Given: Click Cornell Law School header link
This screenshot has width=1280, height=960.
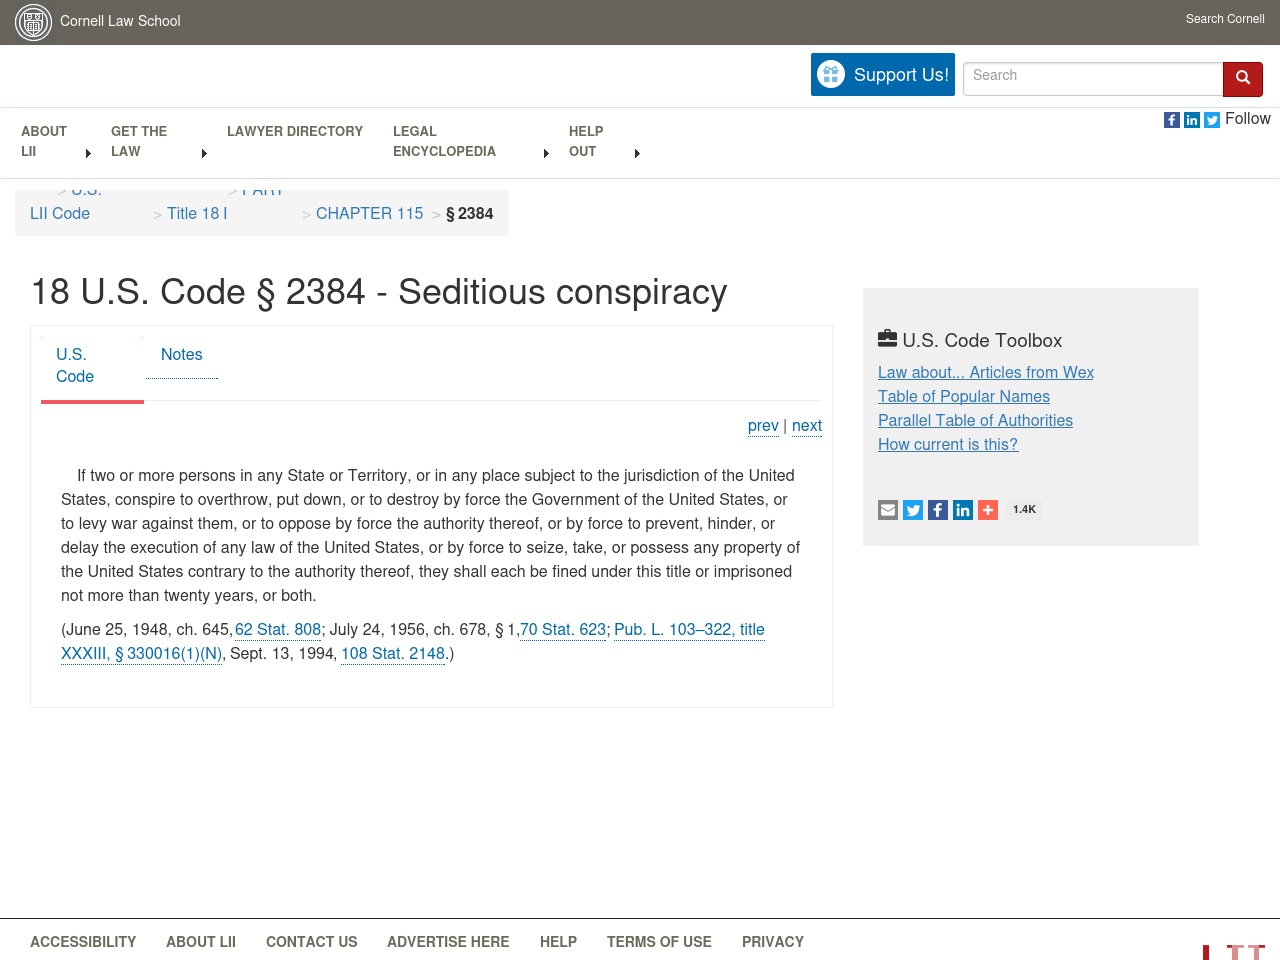Looking at the screenshot, I should (120, 21).
